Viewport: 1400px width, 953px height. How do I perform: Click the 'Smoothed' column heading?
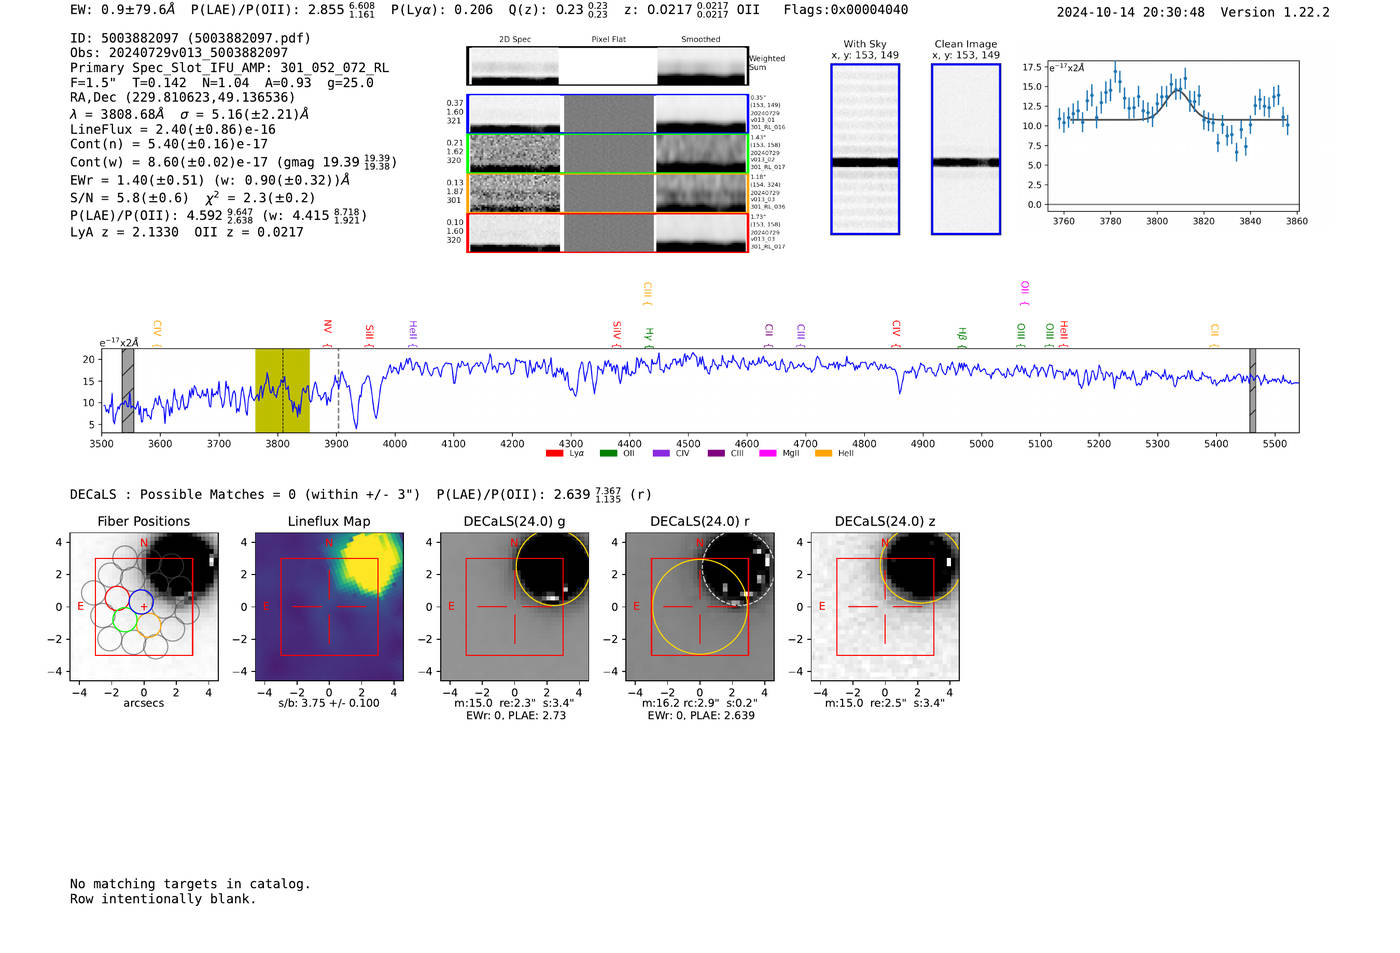[701, 40]
